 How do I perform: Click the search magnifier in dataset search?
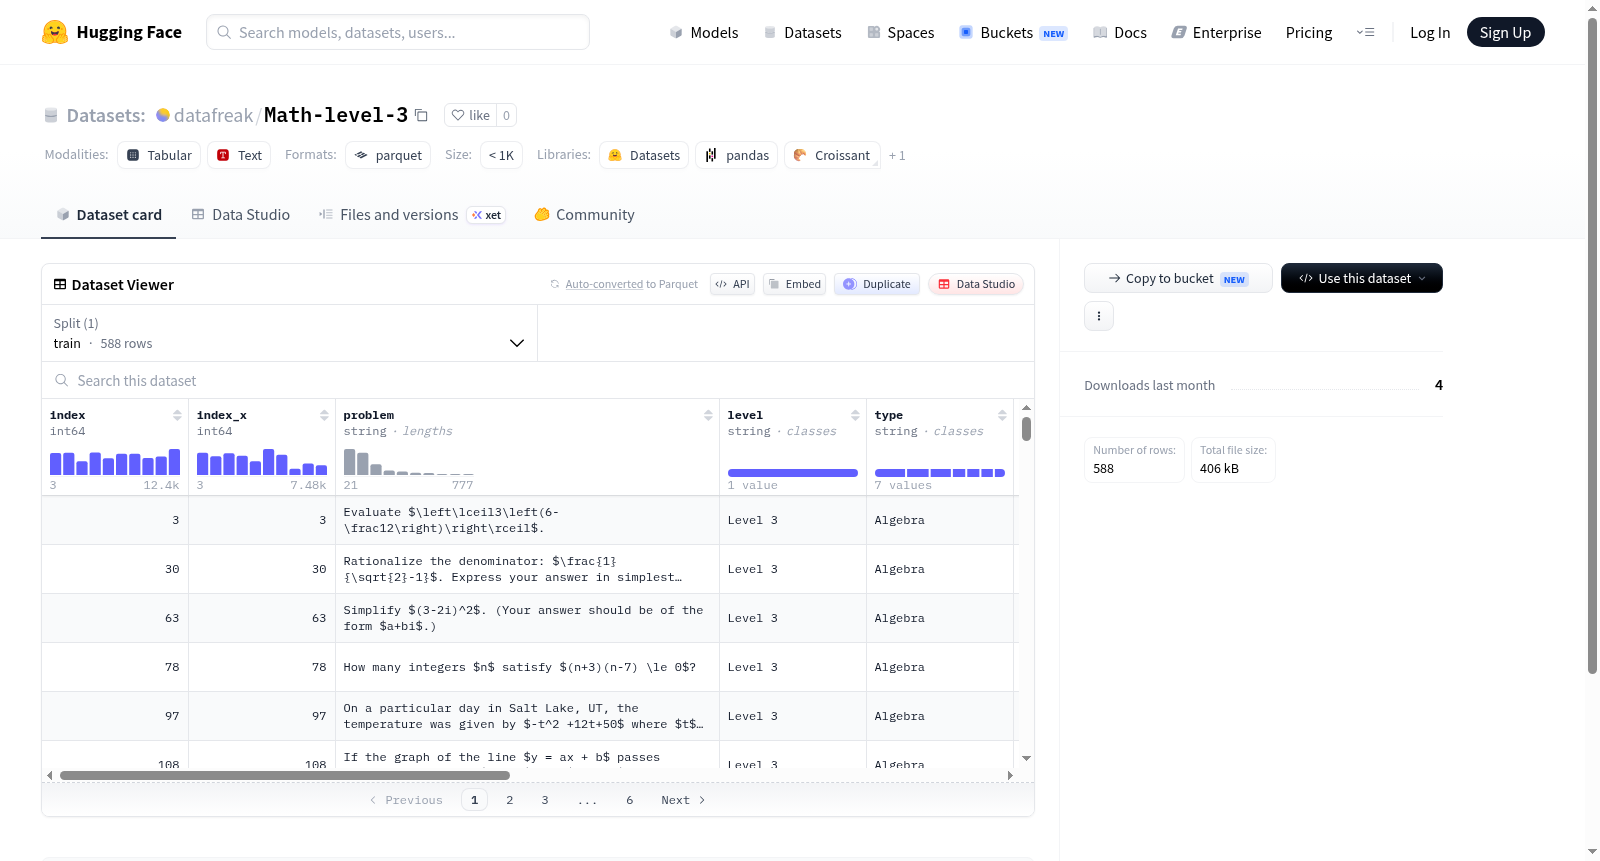coord(62,380)
